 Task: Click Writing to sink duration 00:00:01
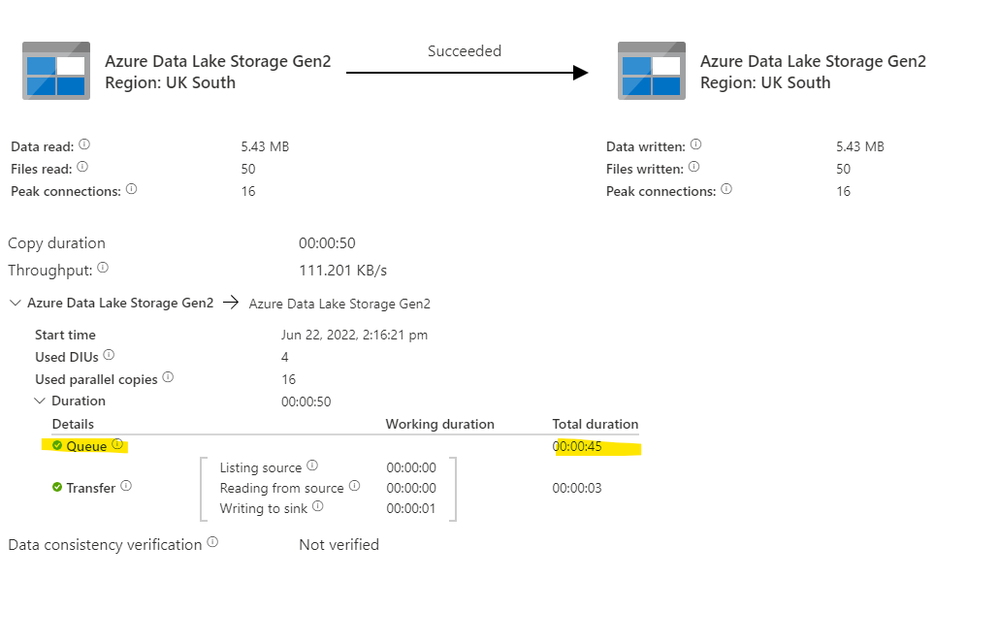pos(411,509)
